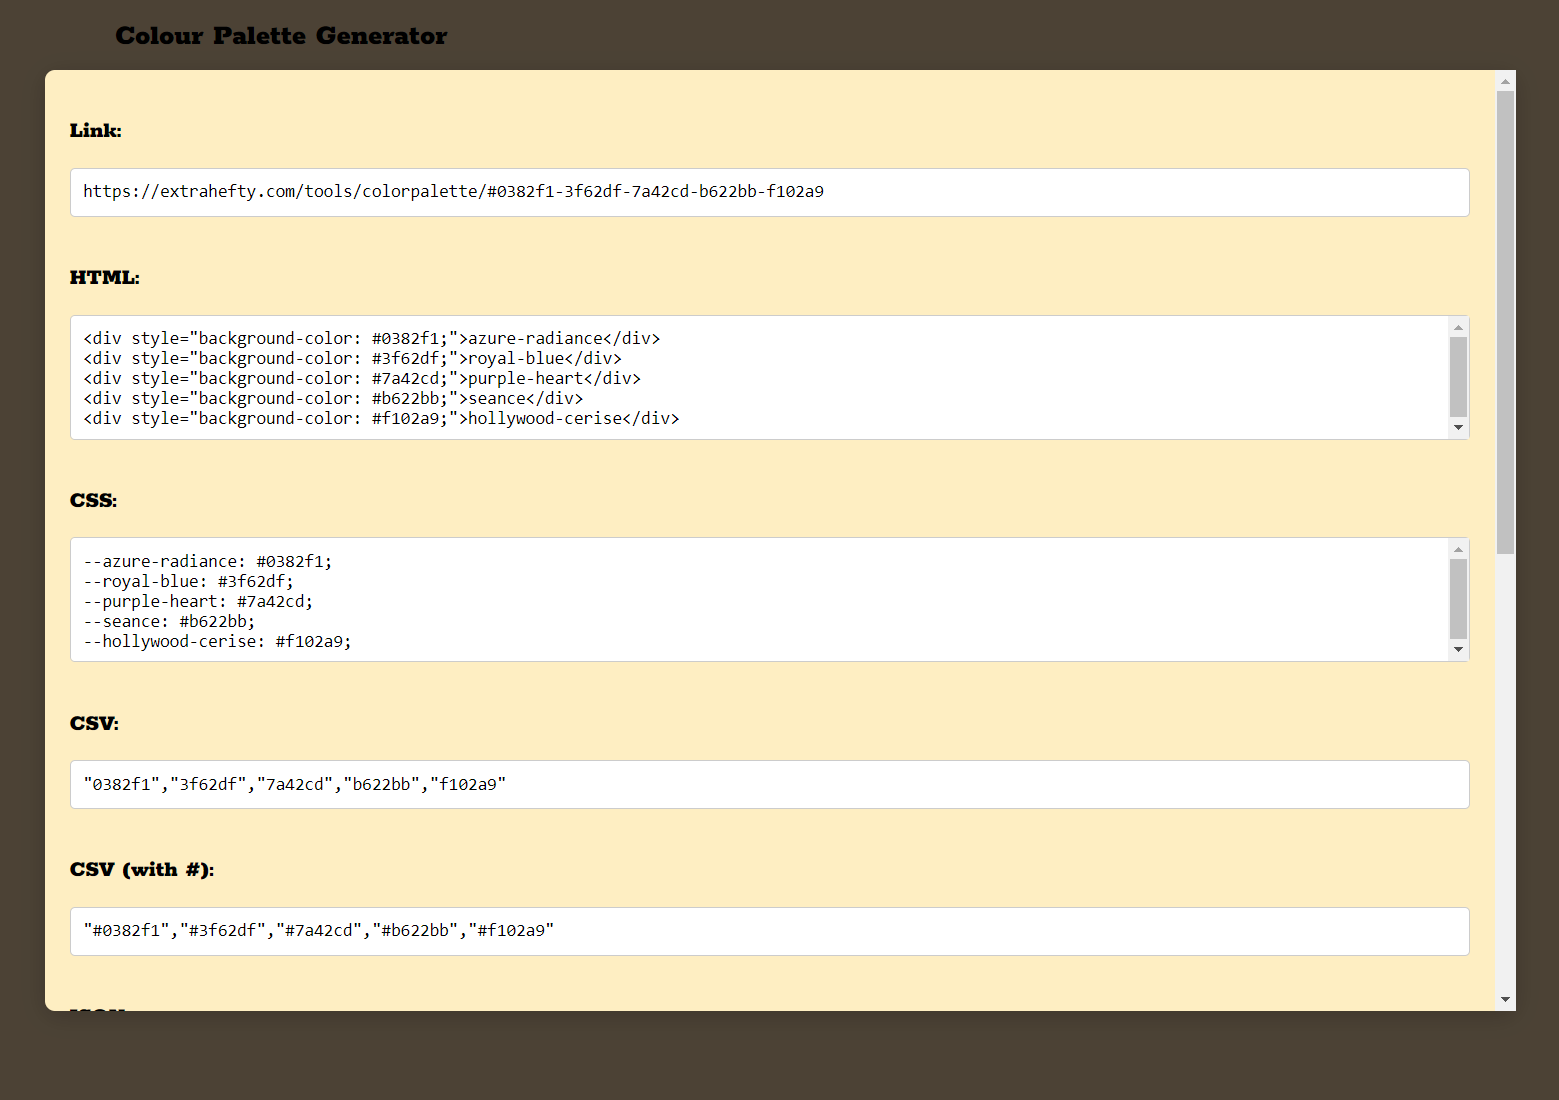The image size is (1559, 1100).
Task: Click the "CSV (with #):" heading
Action: coord(142,870)
